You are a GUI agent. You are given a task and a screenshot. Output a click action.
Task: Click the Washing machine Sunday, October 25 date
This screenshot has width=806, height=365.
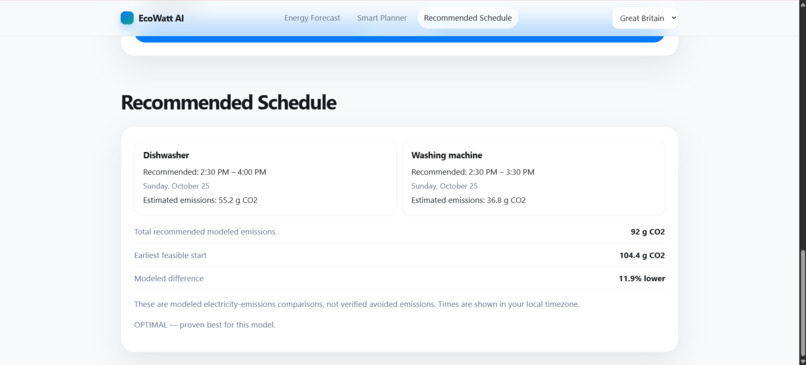445,186
